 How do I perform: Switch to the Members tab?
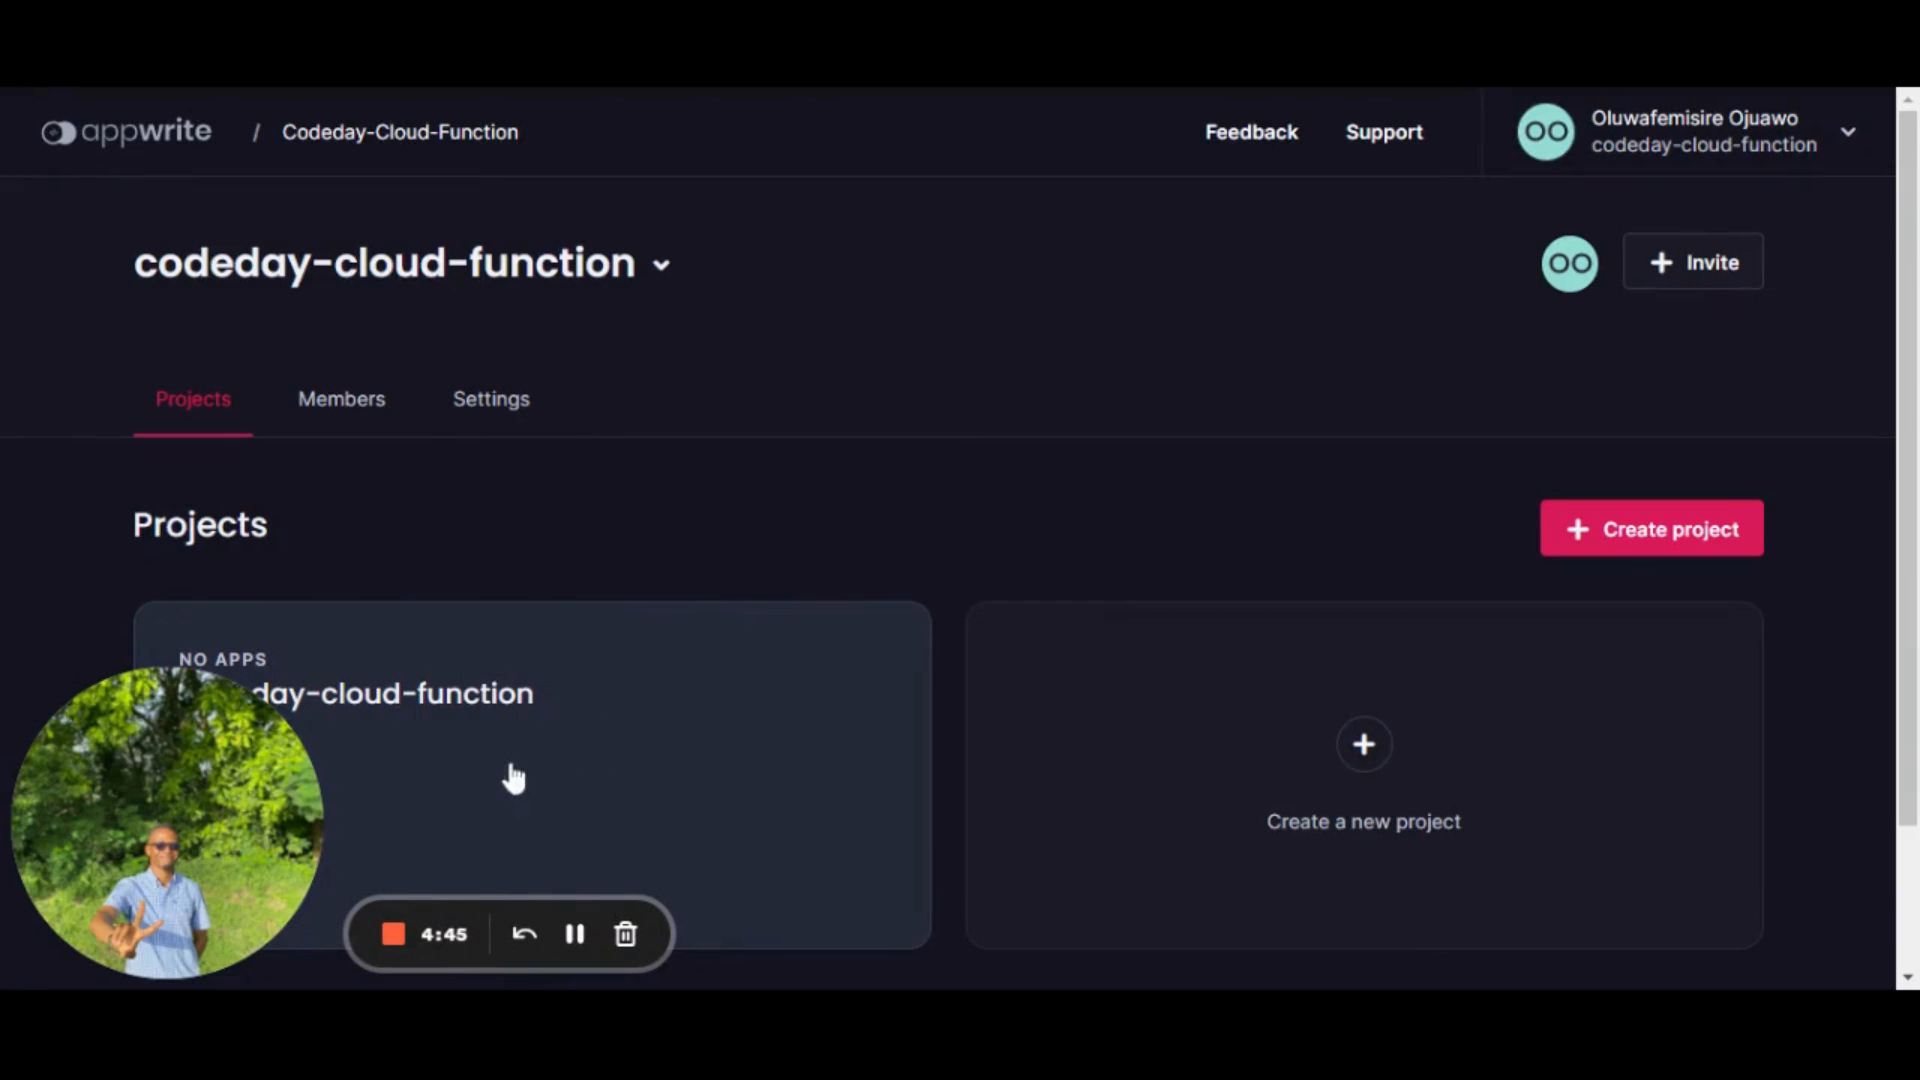click(x=341, y=399)
